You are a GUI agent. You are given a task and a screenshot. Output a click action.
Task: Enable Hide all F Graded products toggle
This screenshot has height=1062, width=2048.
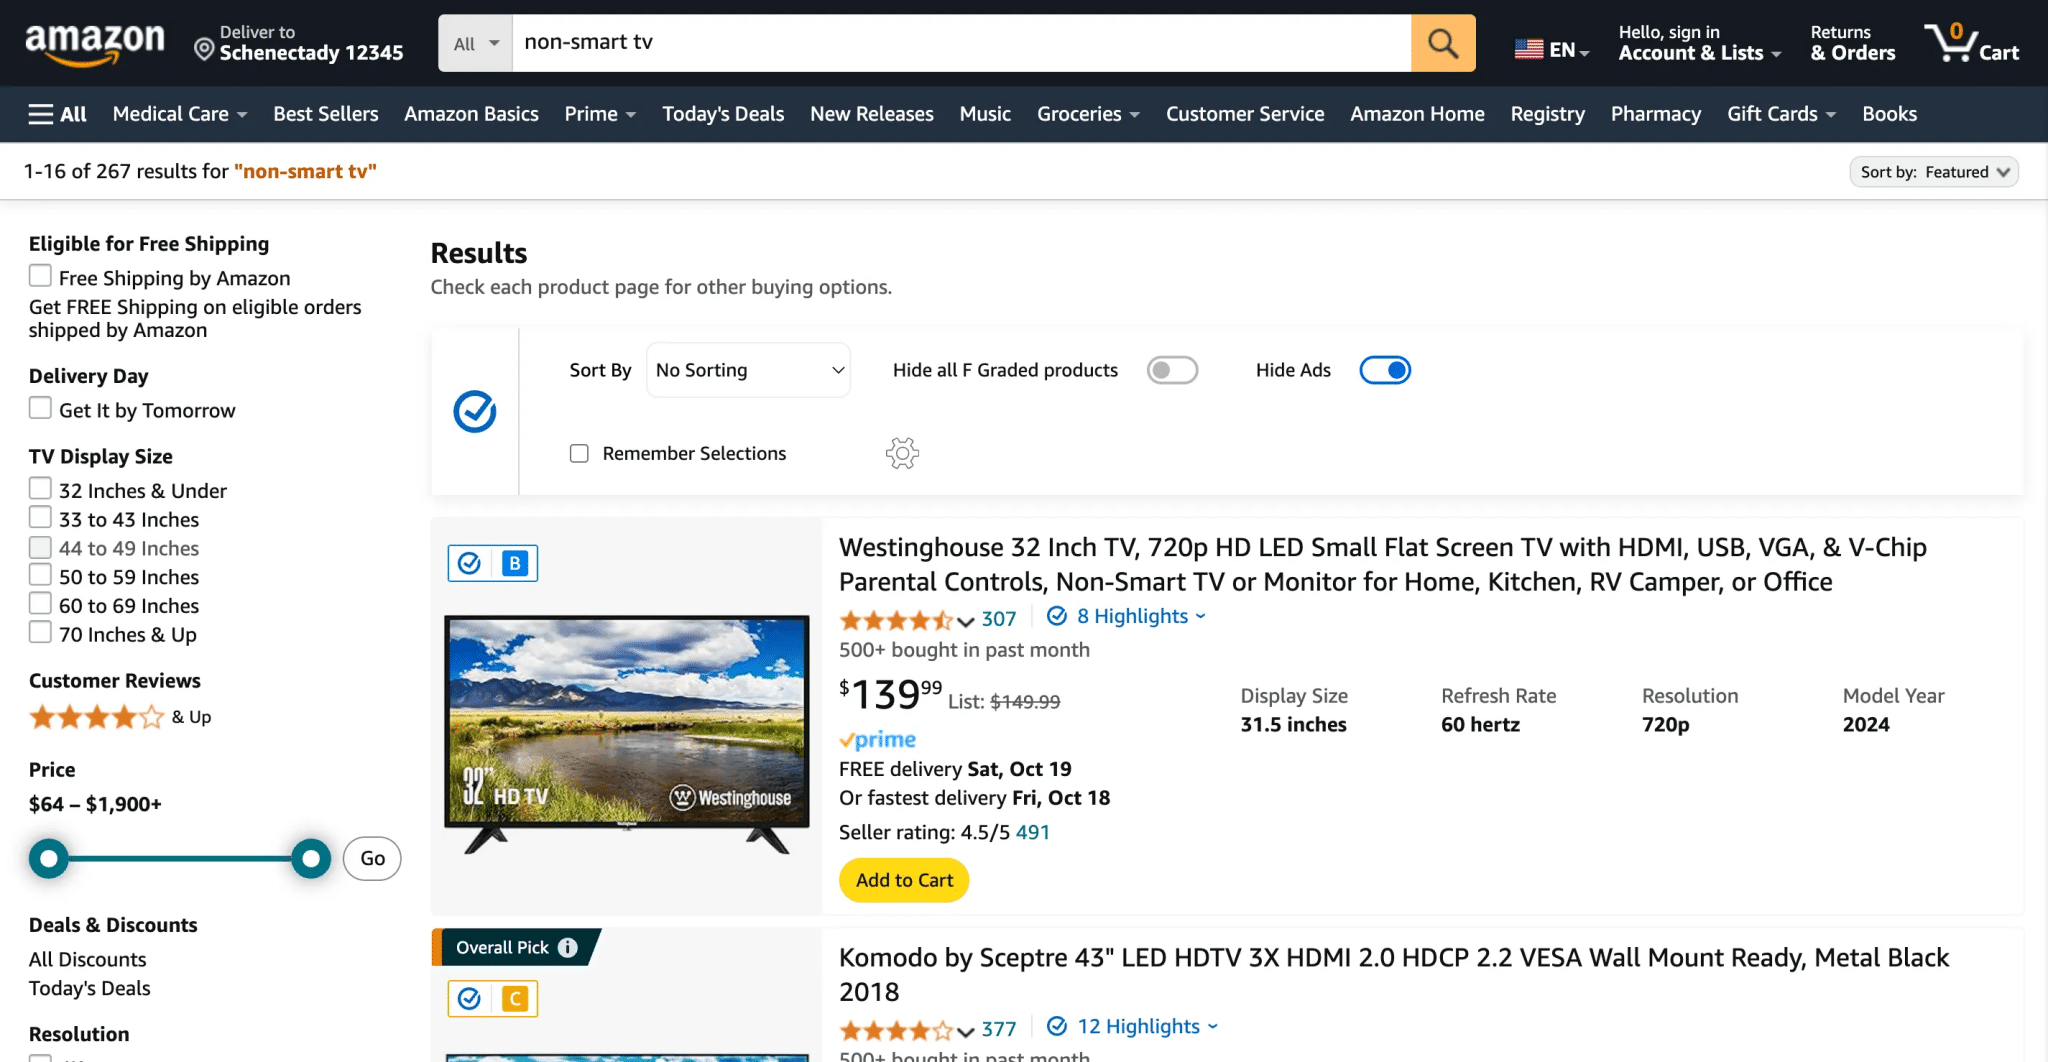[x=1172, y=370]
